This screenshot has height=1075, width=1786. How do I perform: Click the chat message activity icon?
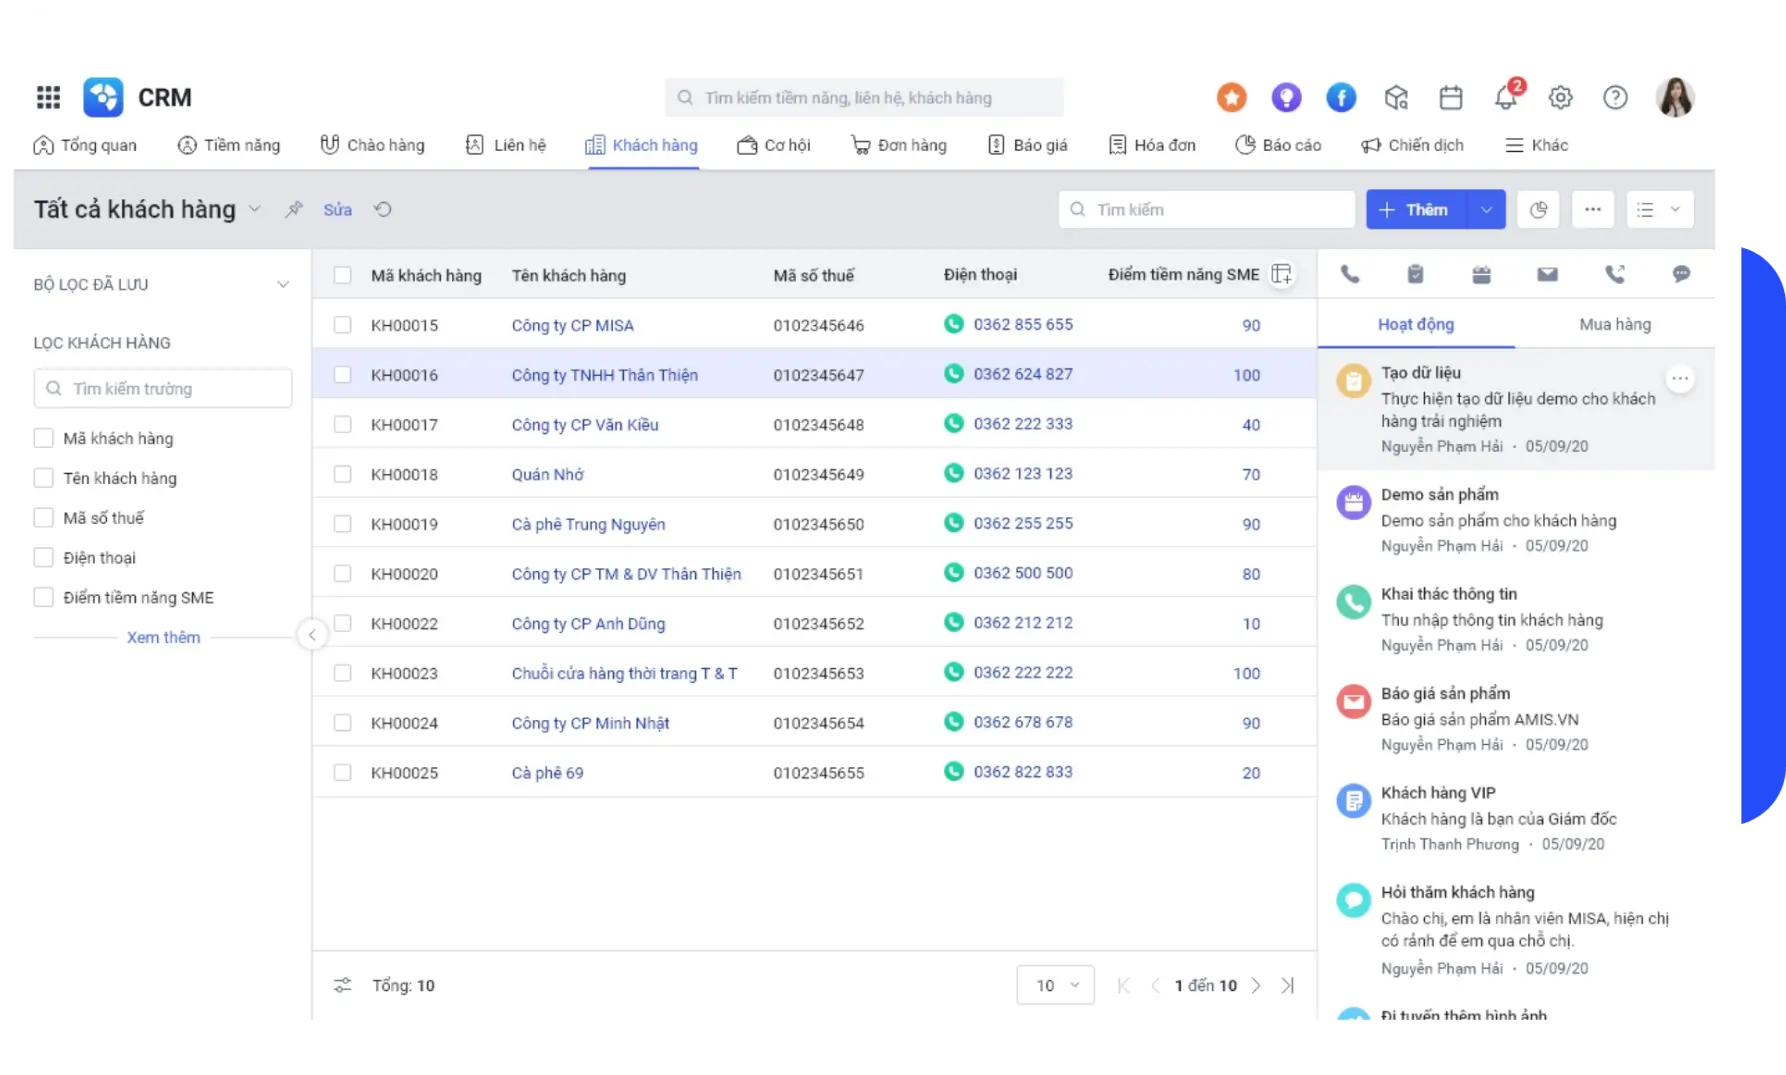click(1681, 274)
